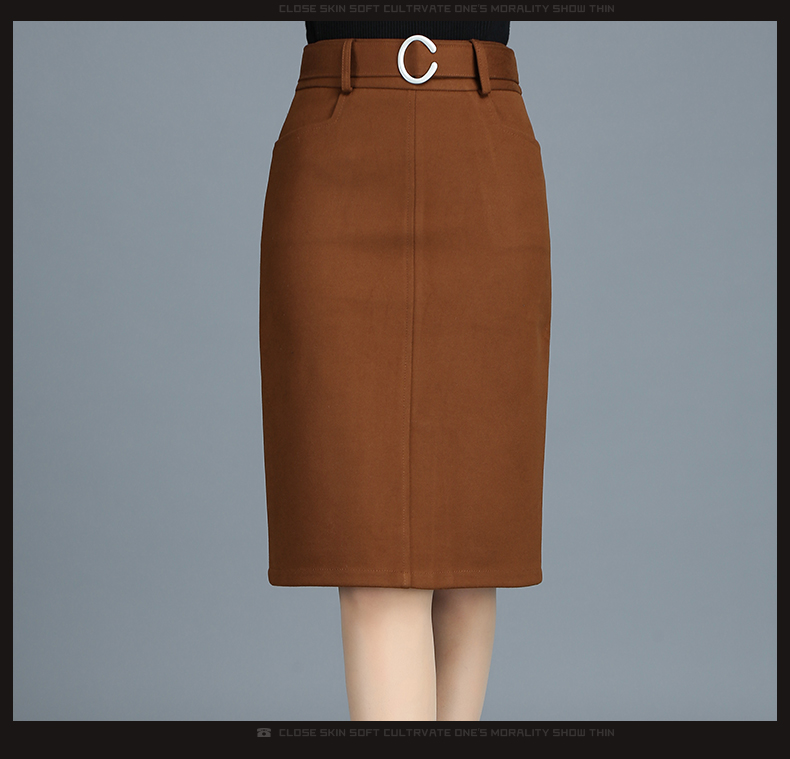Click the model's right leg below skirt
Screen dimensions: 790x759
(x=465, y=650)
